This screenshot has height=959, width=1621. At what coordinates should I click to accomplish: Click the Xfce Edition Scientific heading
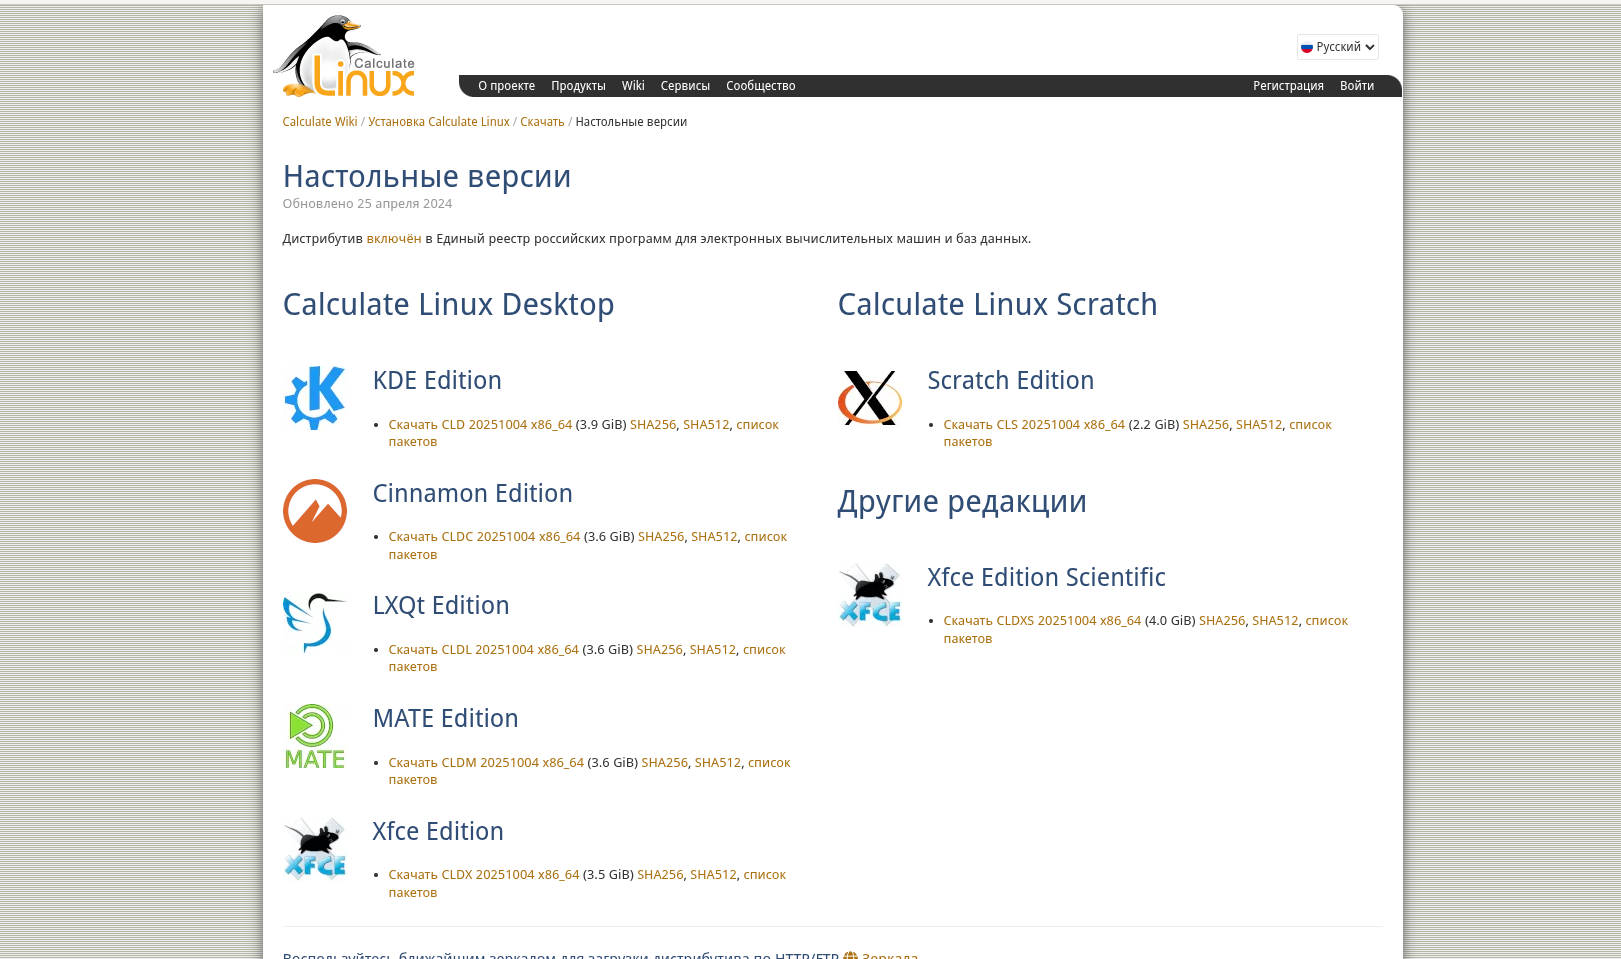pos(1046,578)
